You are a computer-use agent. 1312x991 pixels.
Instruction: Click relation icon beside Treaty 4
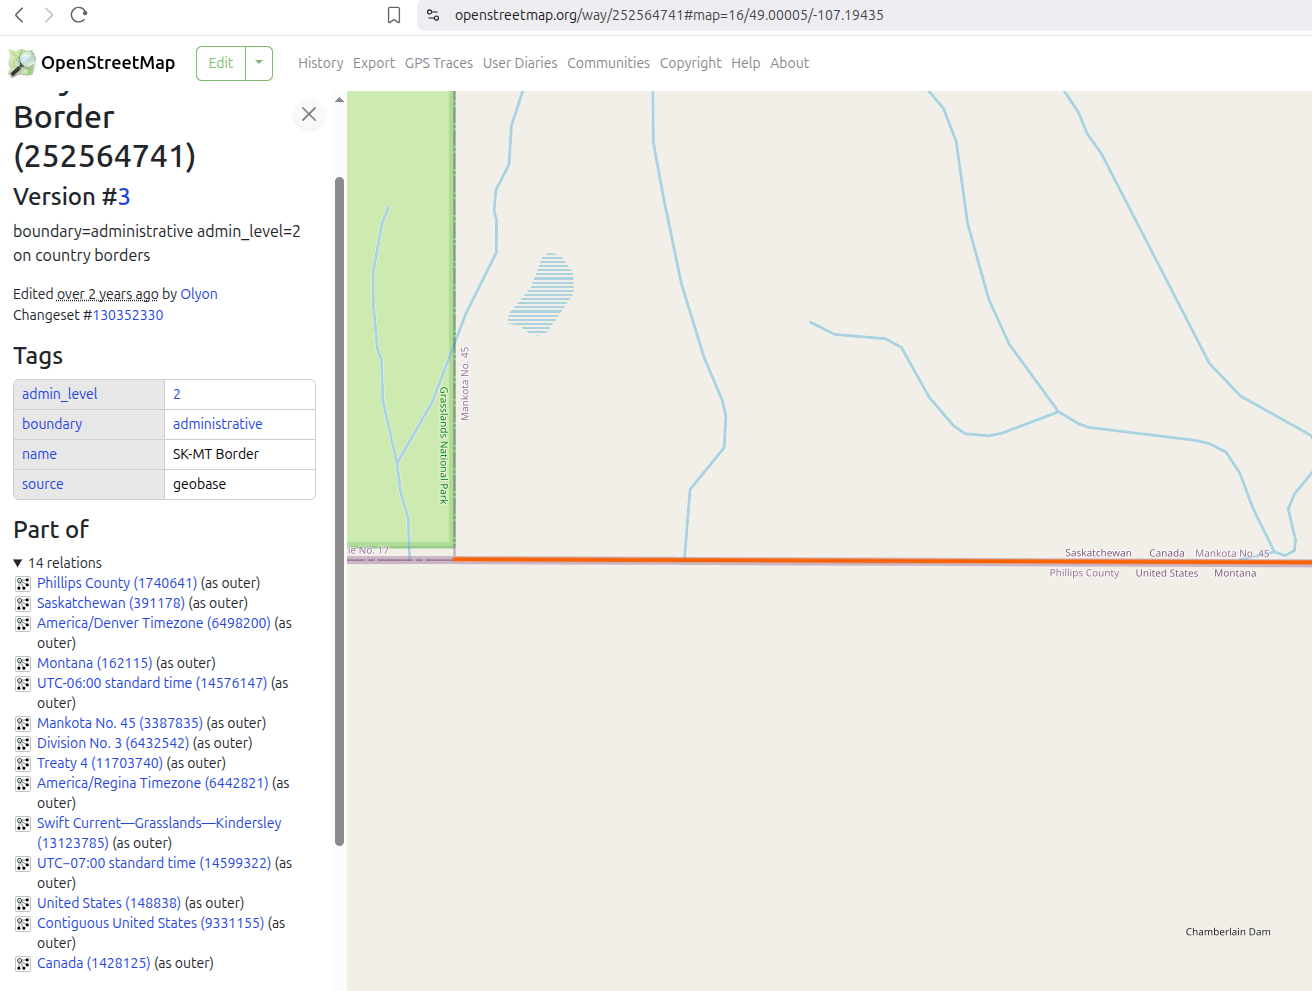23,763
